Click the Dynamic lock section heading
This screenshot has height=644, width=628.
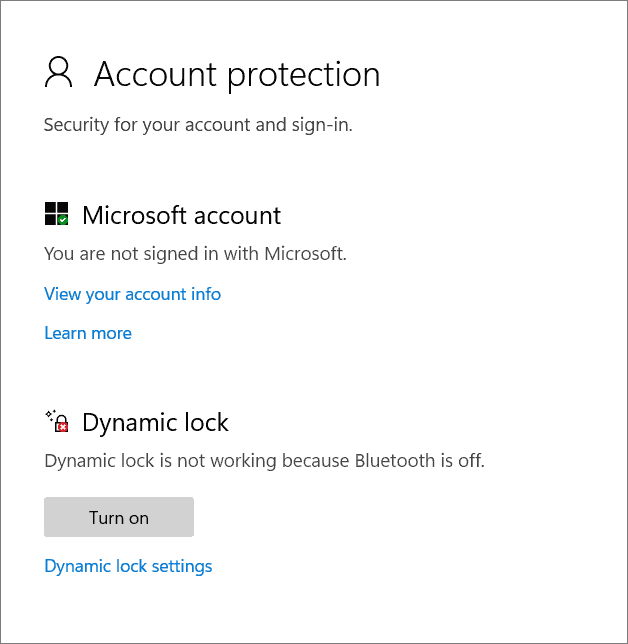point(155,422)
